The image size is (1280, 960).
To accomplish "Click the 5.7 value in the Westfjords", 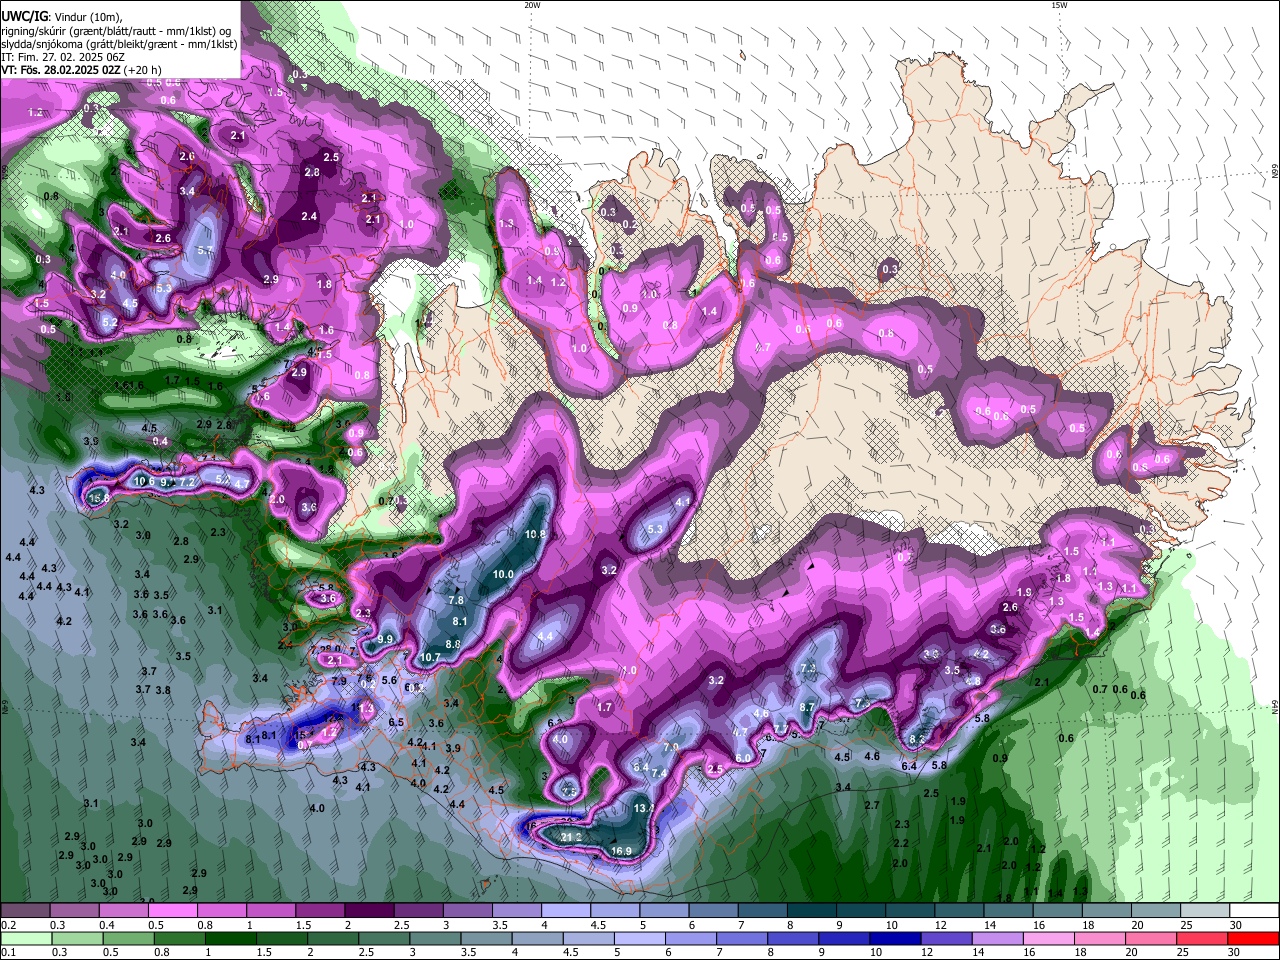I will pos(206,250).
